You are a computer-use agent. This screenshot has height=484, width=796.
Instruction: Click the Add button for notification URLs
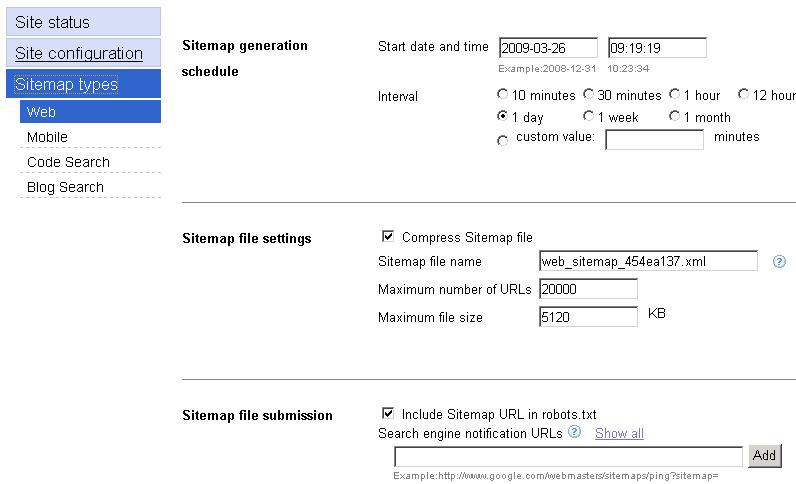765,456
